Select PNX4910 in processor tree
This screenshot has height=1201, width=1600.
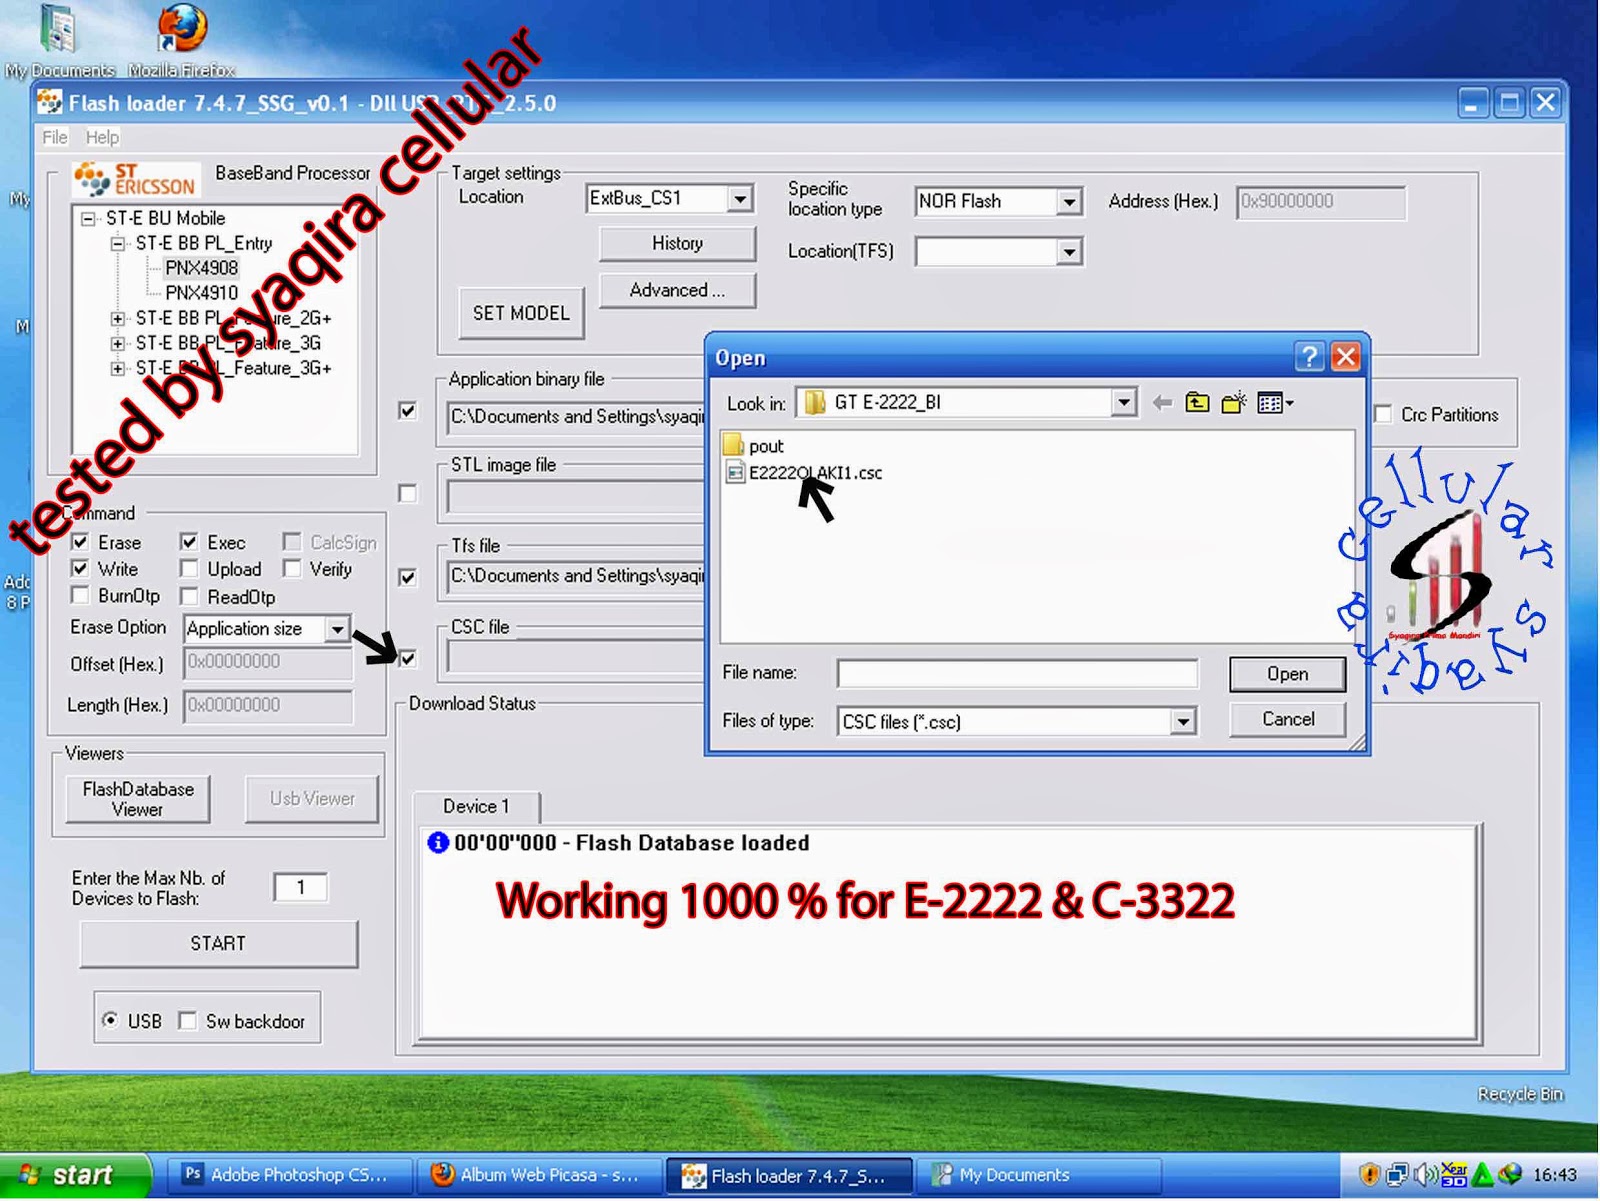[x=201, y=293]
